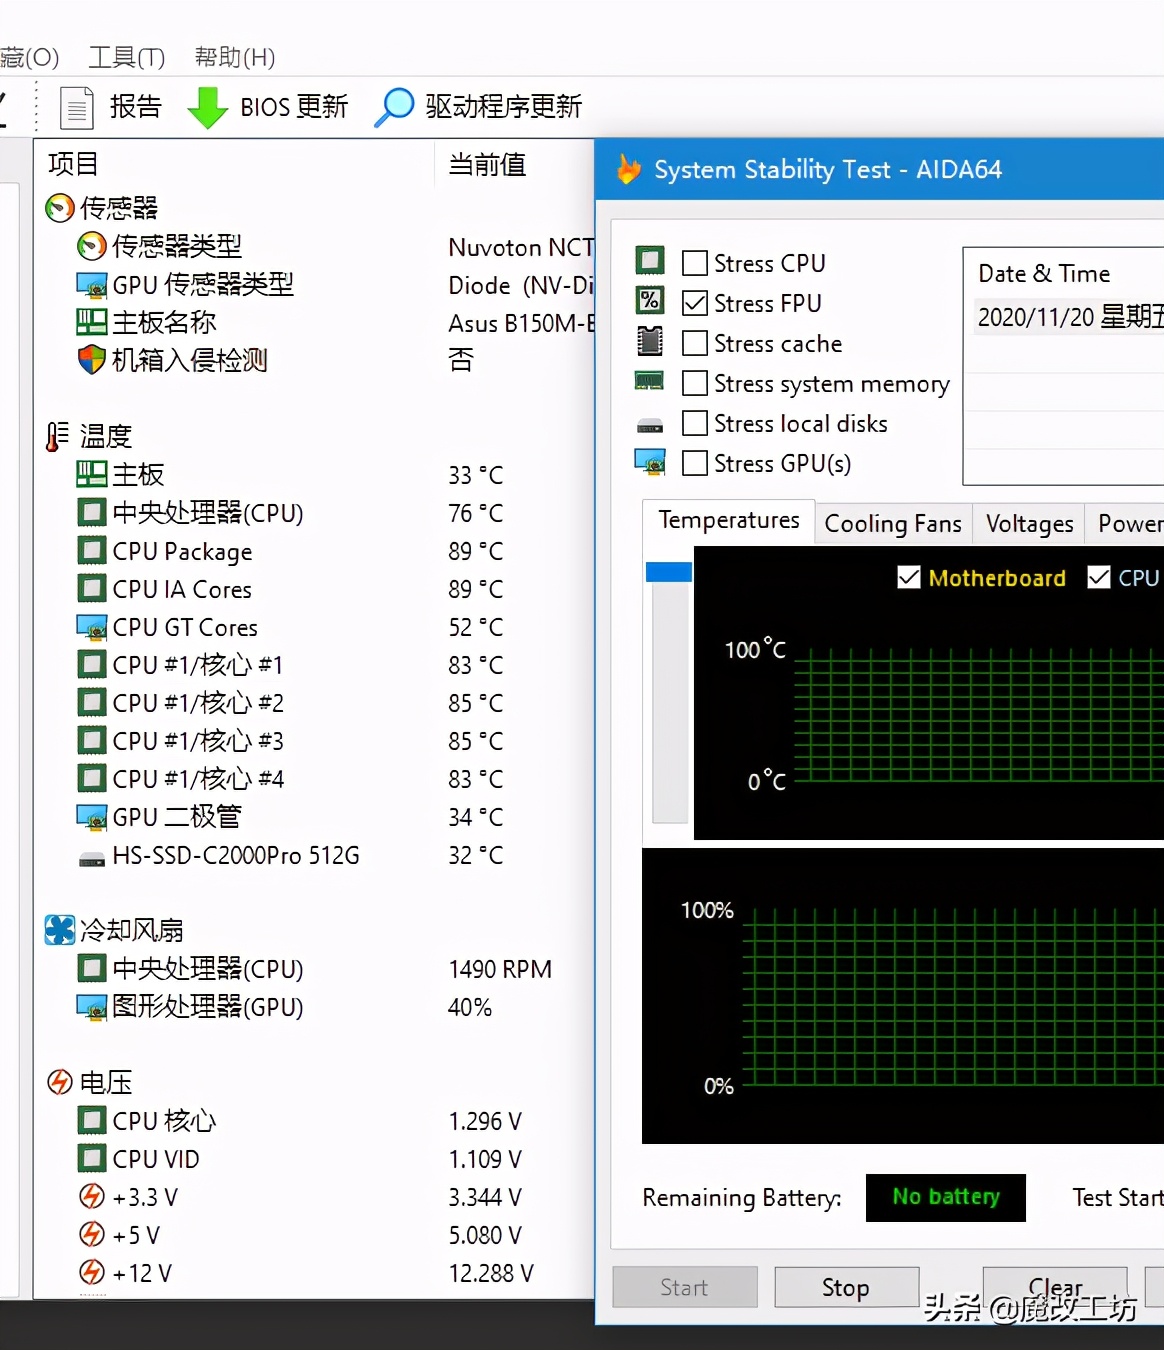This screenshot has height=1350, width=1164.
Task: Click the monitor icon beside Stress GPU(s)
Action: click(650, 462)
